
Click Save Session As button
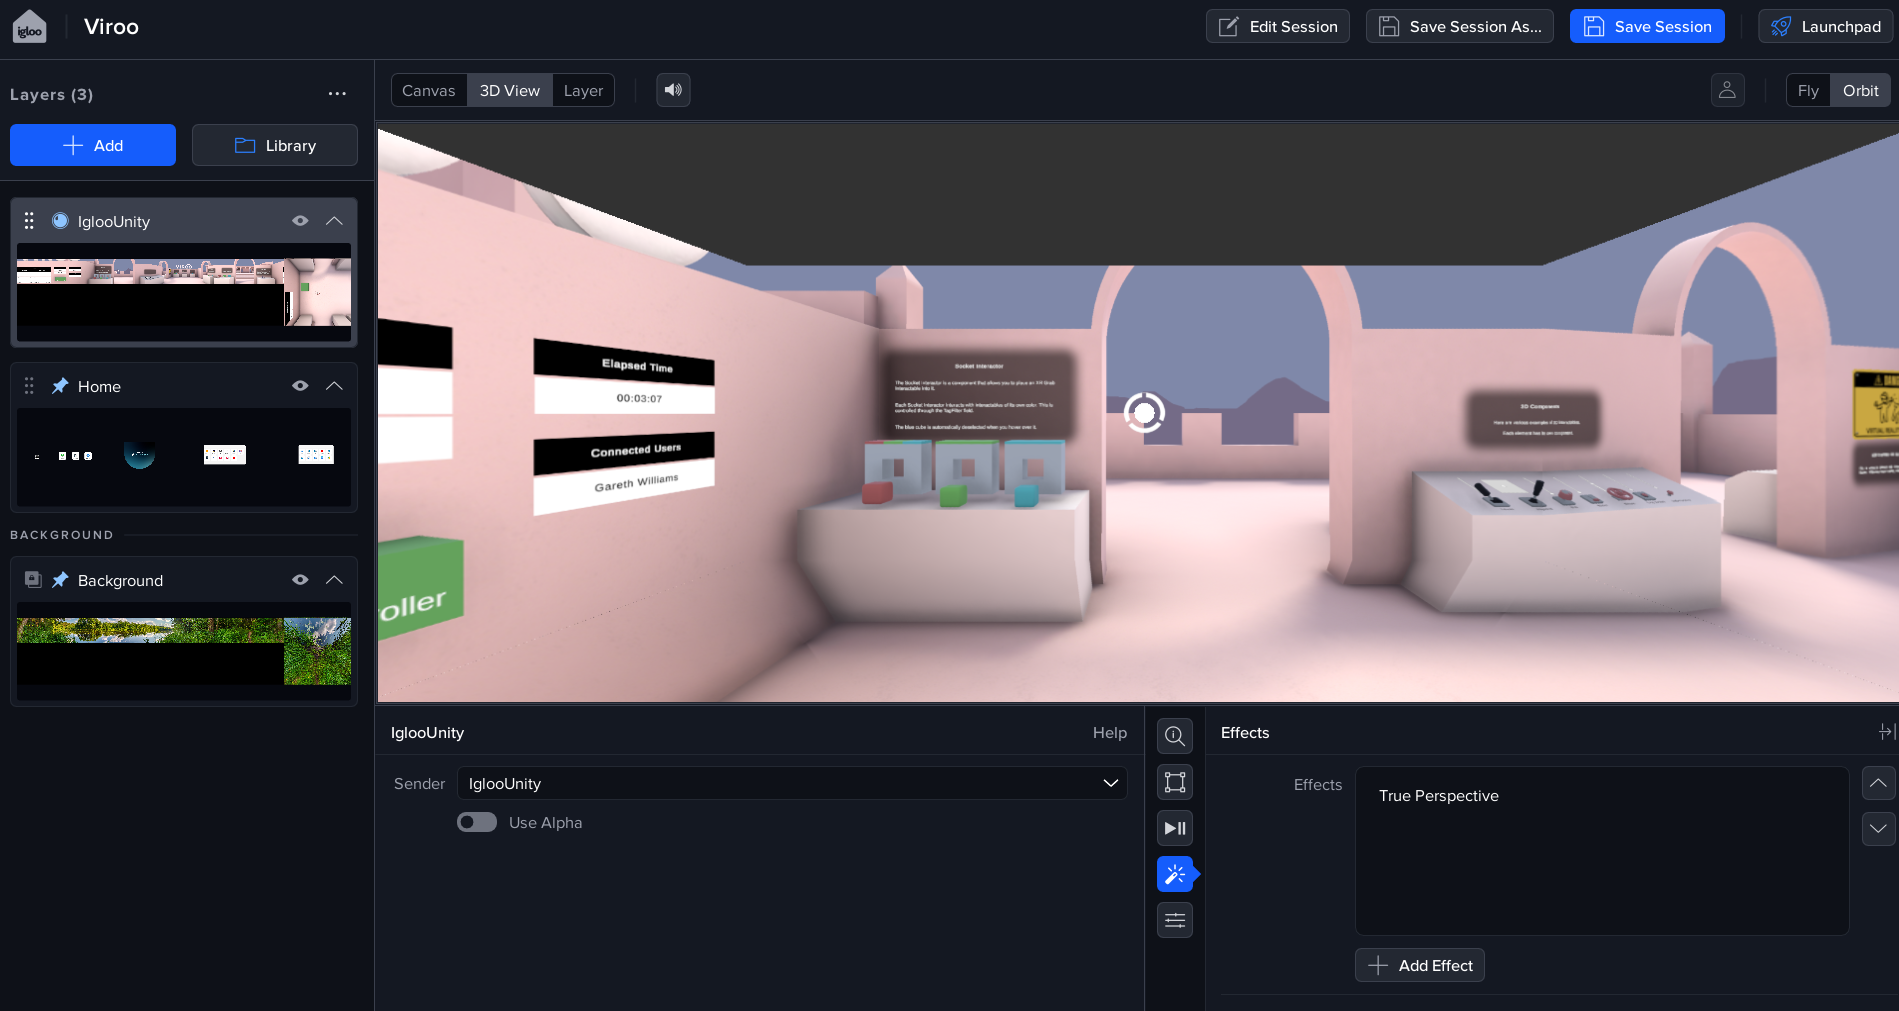1460,26
